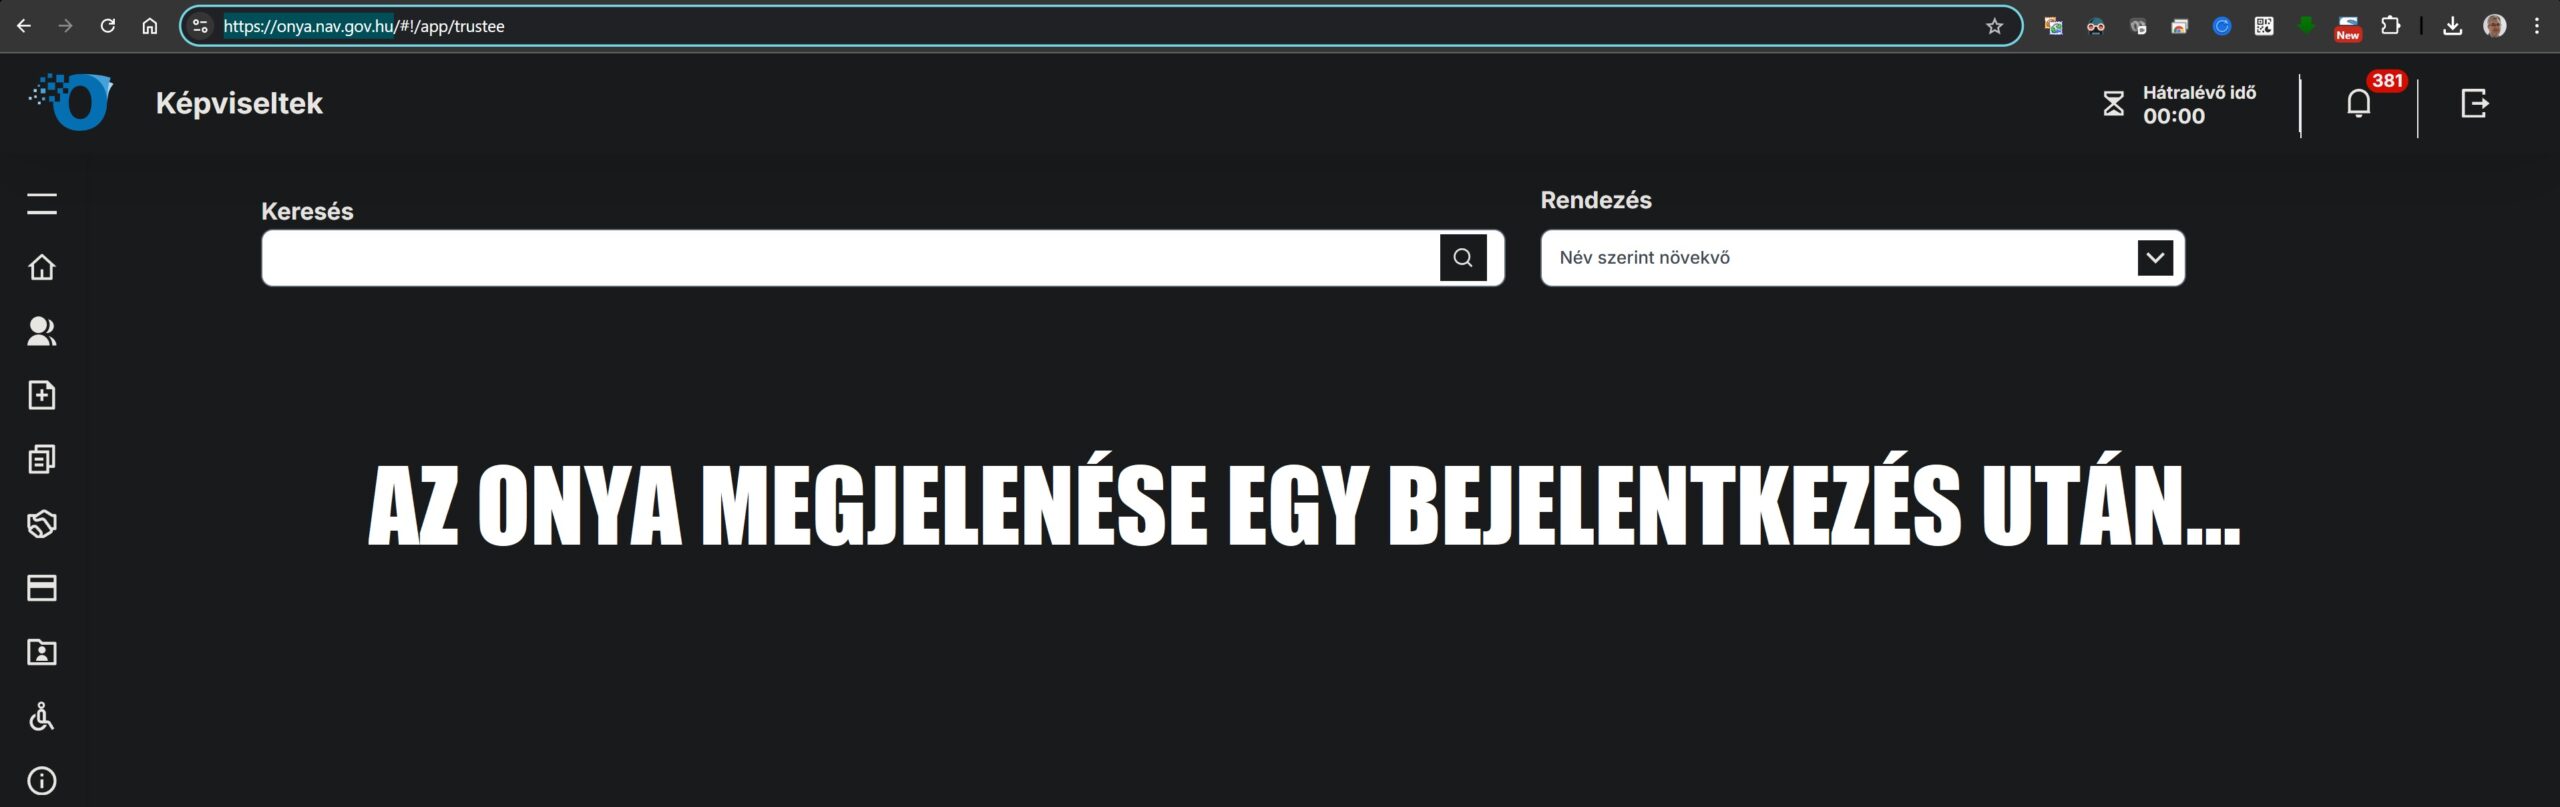Click the ONYA logo in header
The image size is (2560, 807).
pyautogui.click(x=72, y=102)
